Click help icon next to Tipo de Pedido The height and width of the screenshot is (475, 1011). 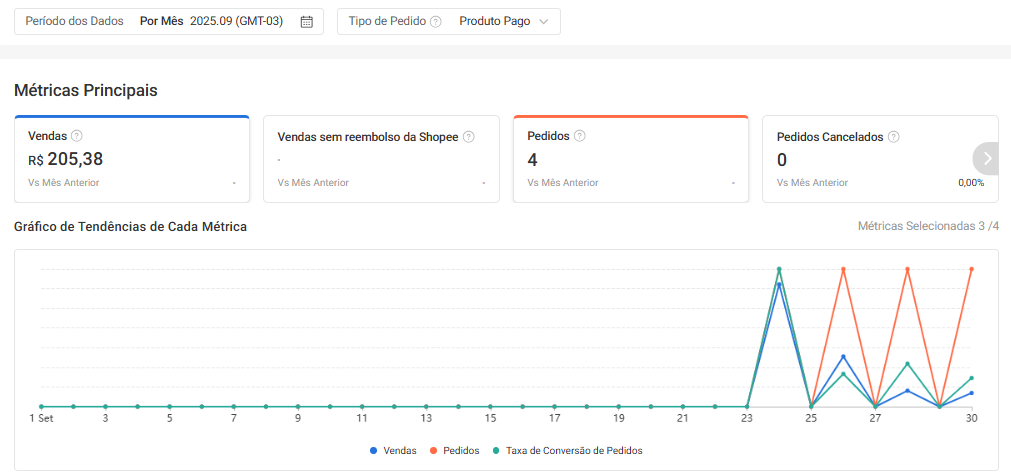coord(436,21)
